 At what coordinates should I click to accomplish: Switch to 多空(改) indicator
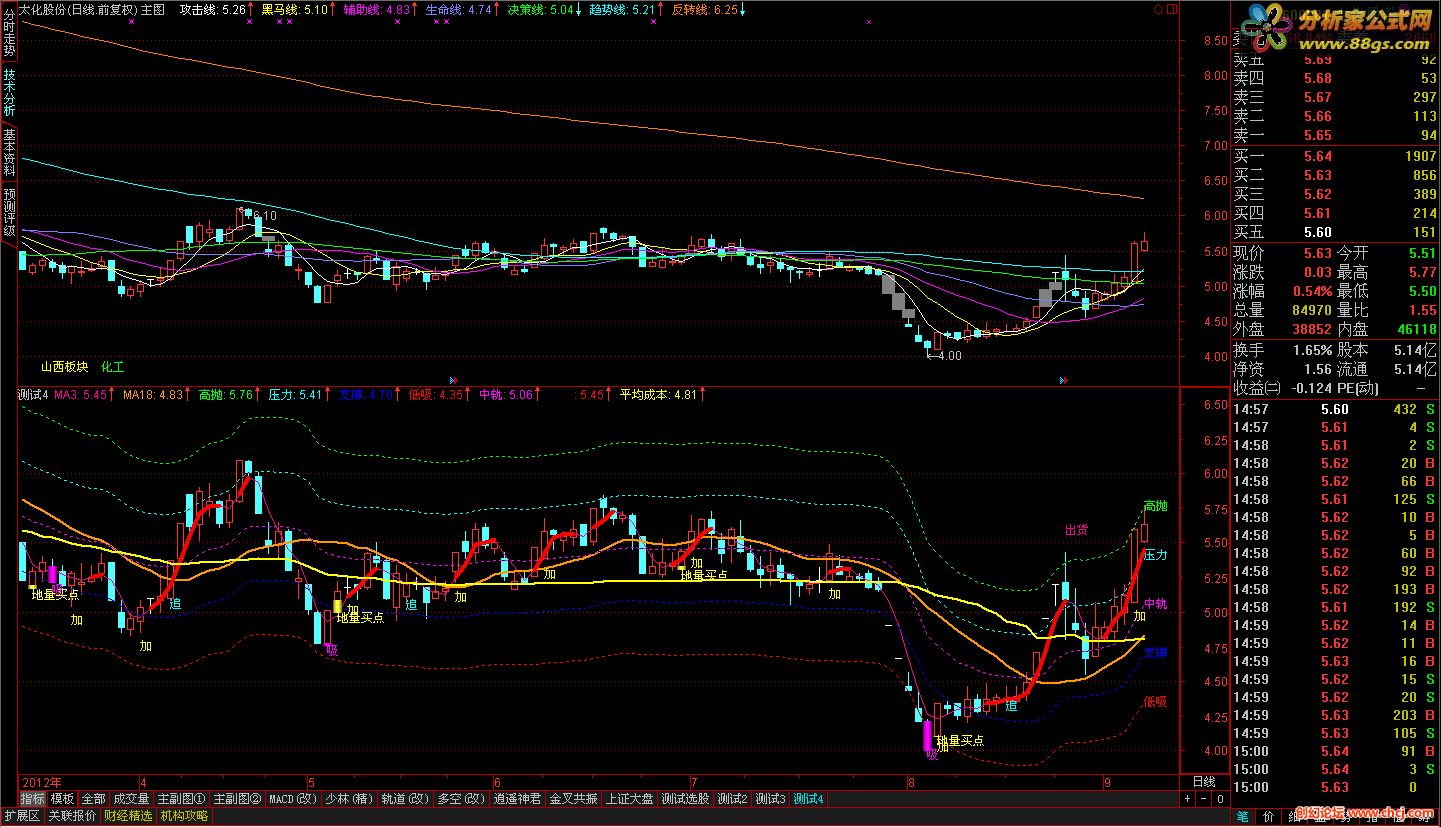point(461,799)
